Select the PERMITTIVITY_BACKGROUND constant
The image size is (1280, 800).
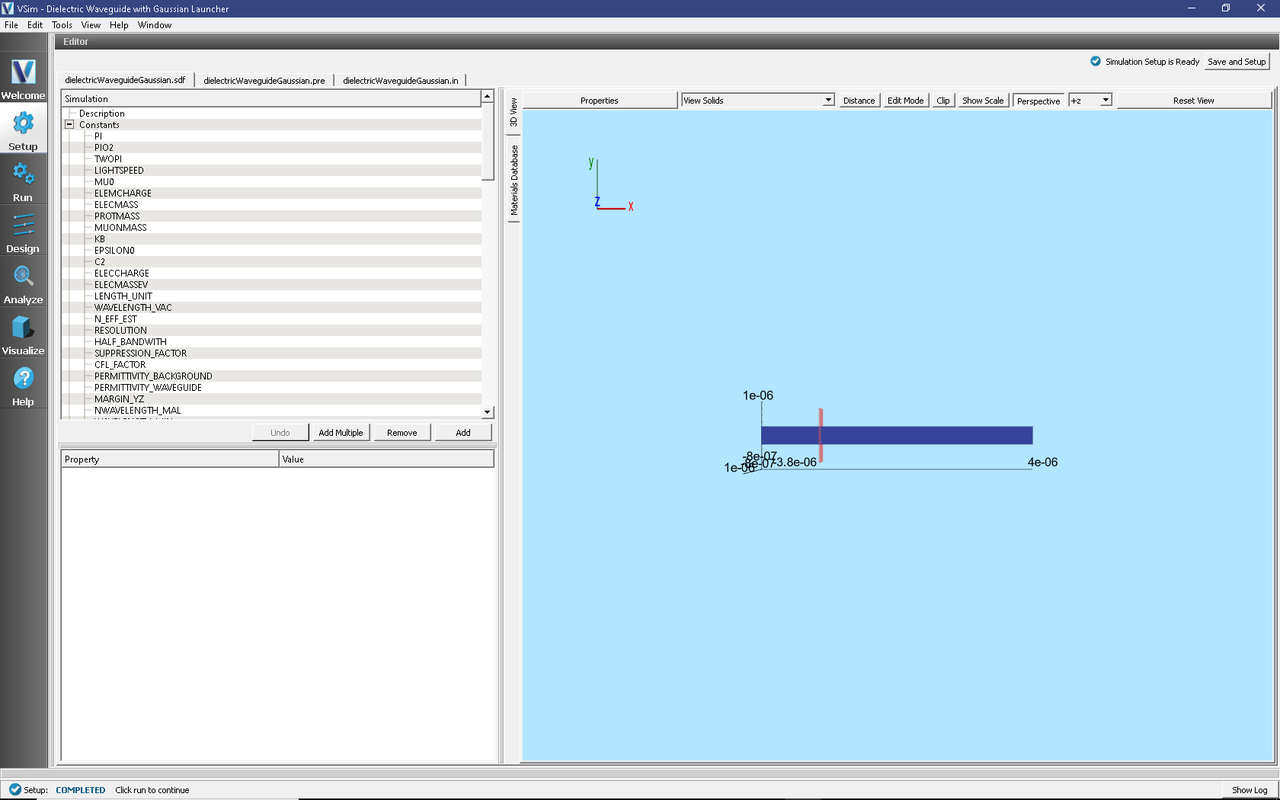(x=153, y=376)
